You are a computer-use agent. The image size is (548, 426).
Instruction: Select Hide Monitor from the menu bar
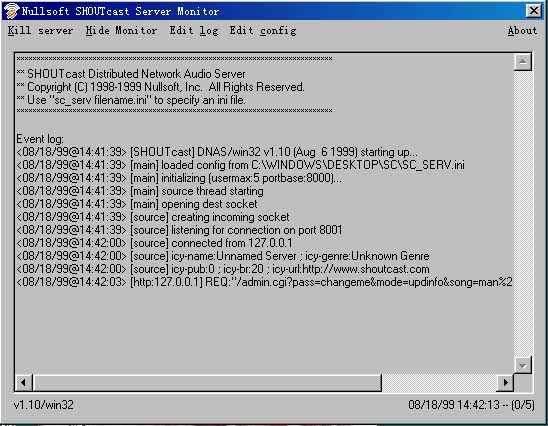(121, 31)
